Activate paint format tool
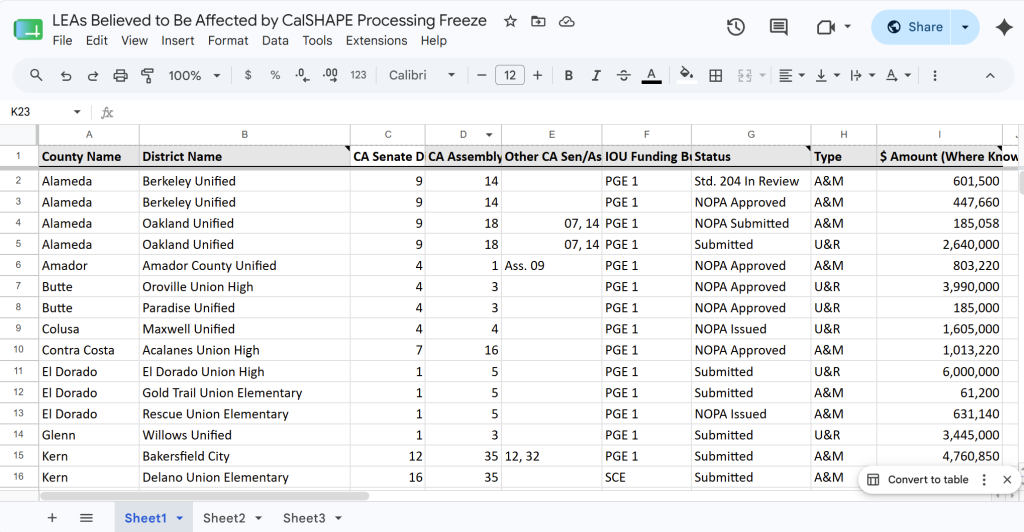 [x=148, y=76]
